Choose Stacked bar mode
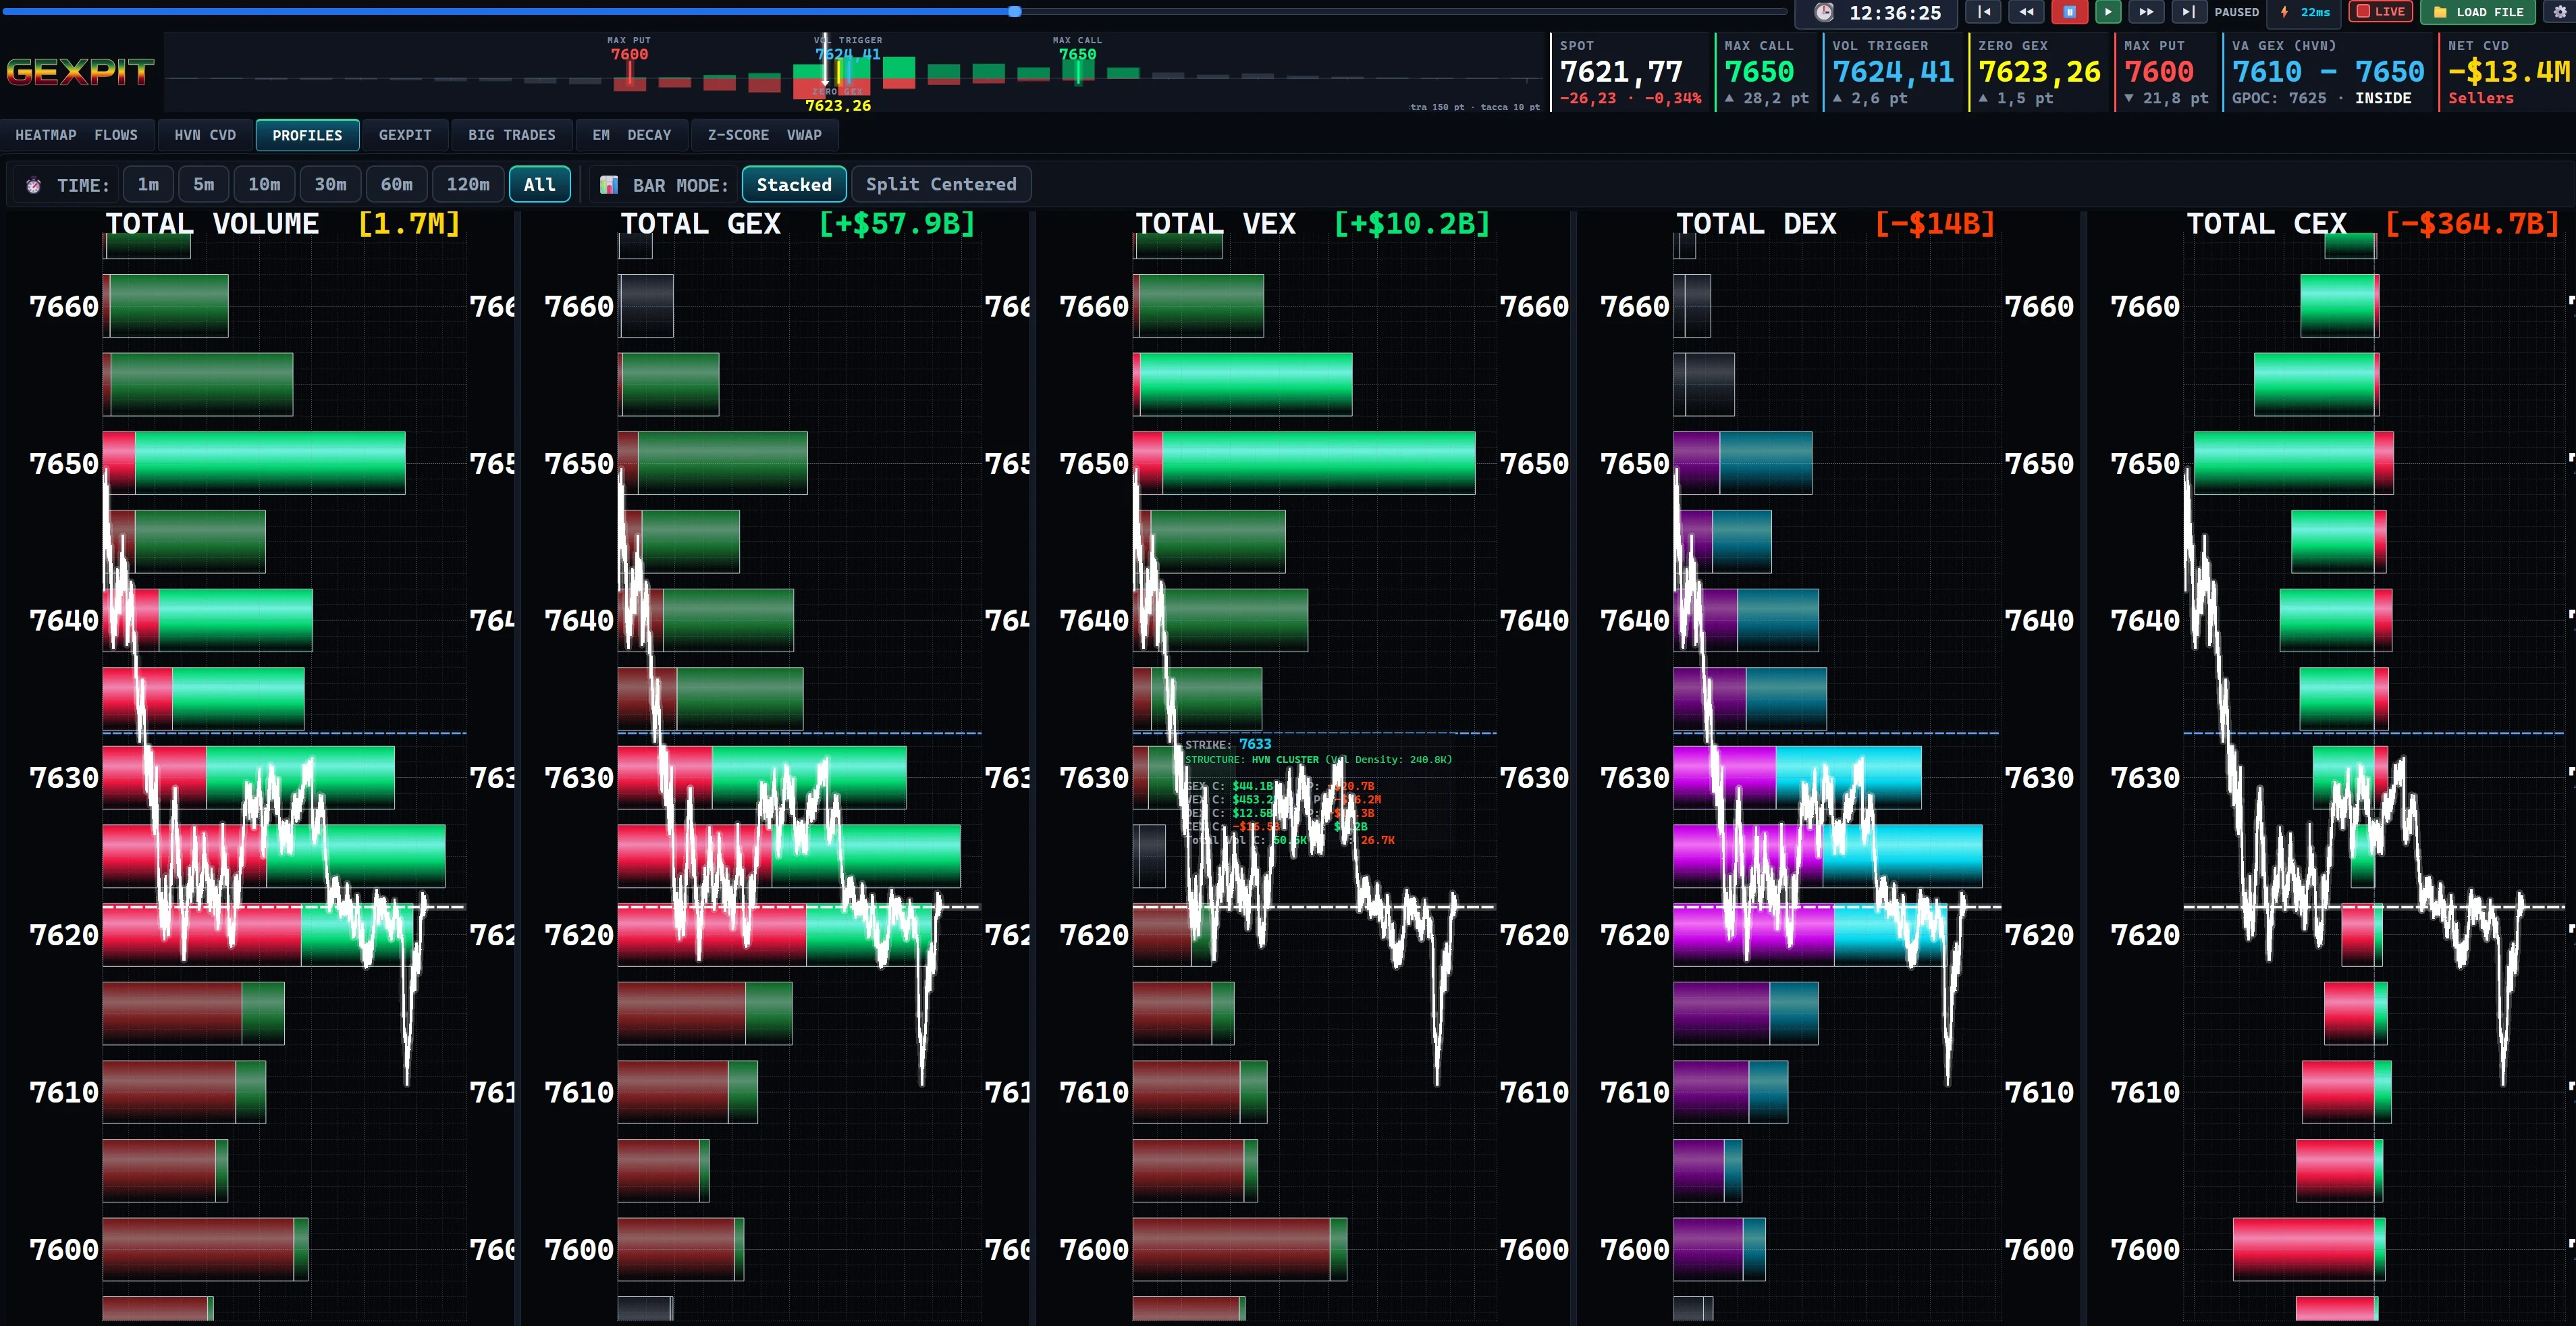The width and height of the screenshot is (2576, 1326). pyautogui.click(x=794, y=184)
